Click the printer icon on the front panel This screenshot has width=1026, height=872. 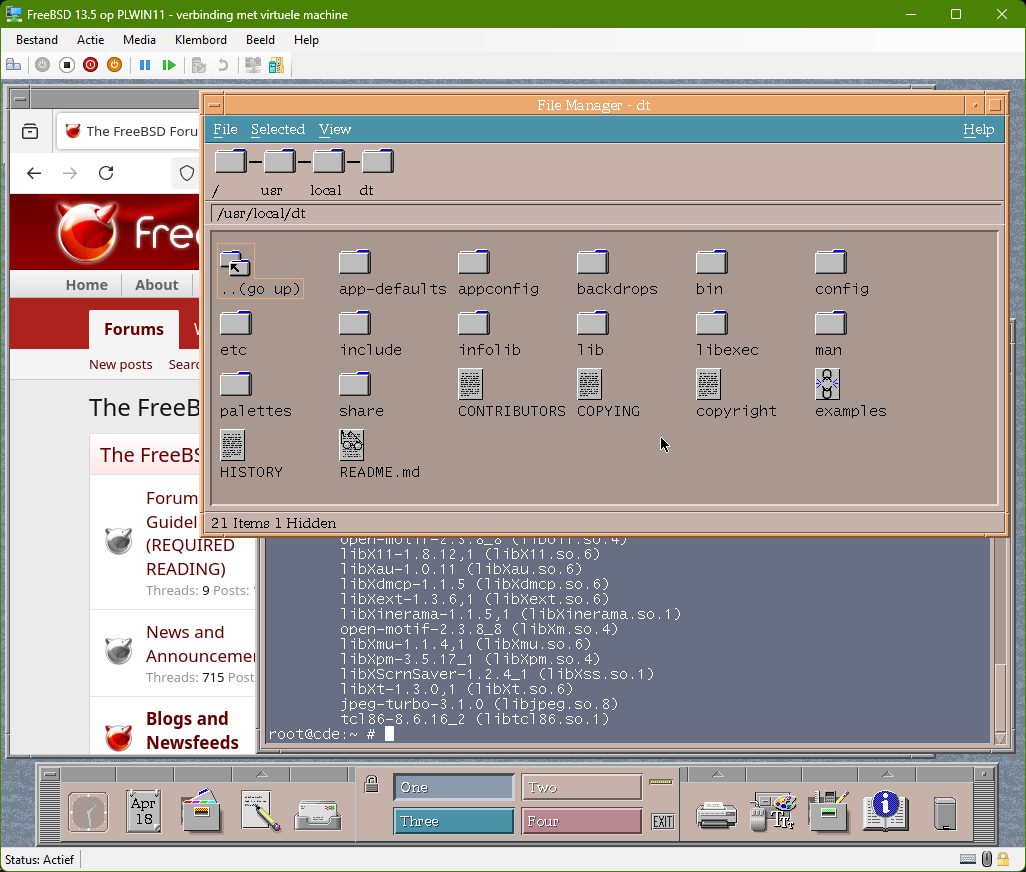pyautogui.click(x=716, y=813)
